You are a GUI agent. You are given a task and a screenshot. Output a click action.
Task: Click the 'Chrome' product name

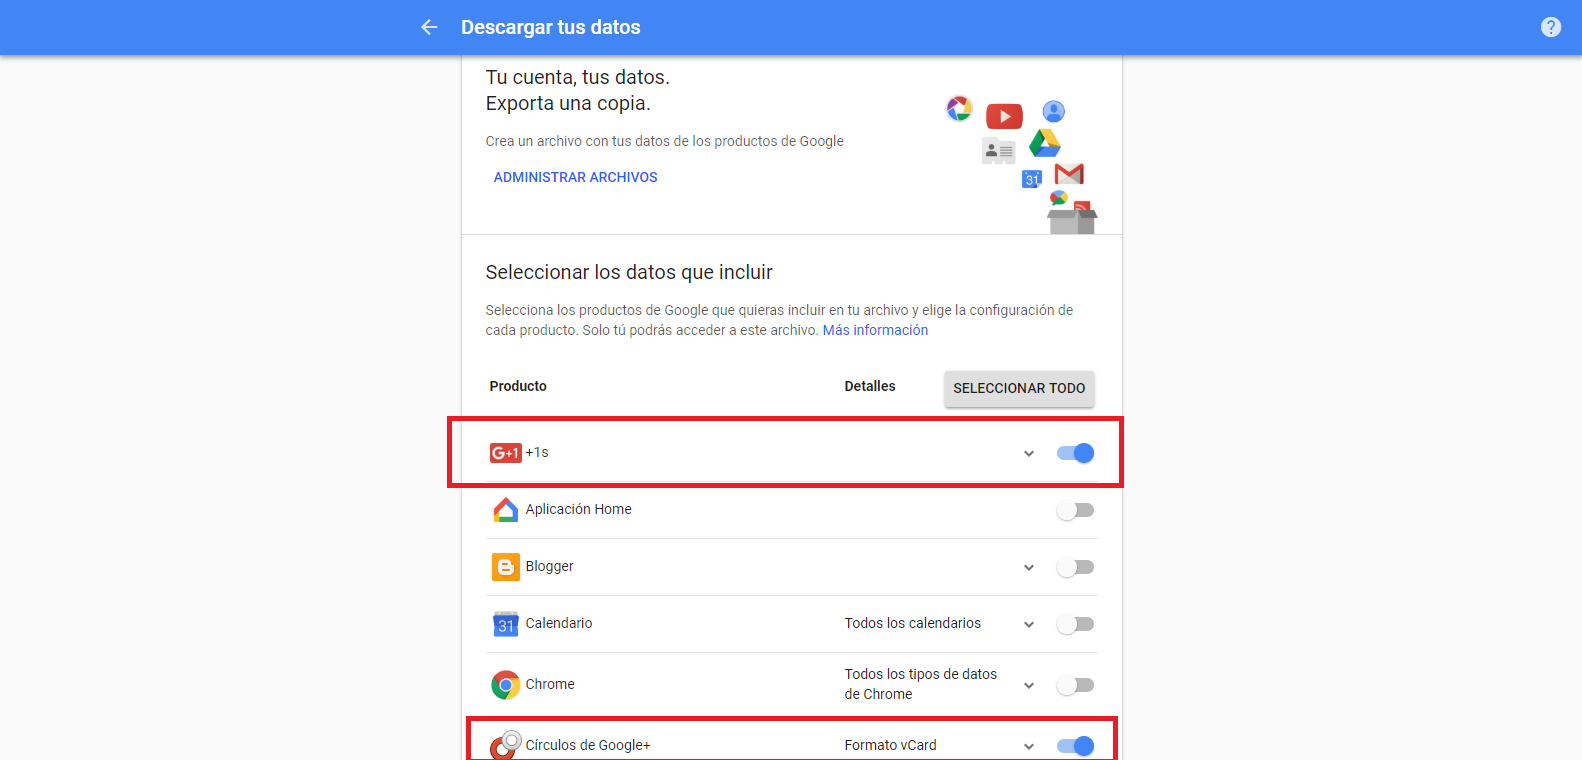[x=550, y=684]
